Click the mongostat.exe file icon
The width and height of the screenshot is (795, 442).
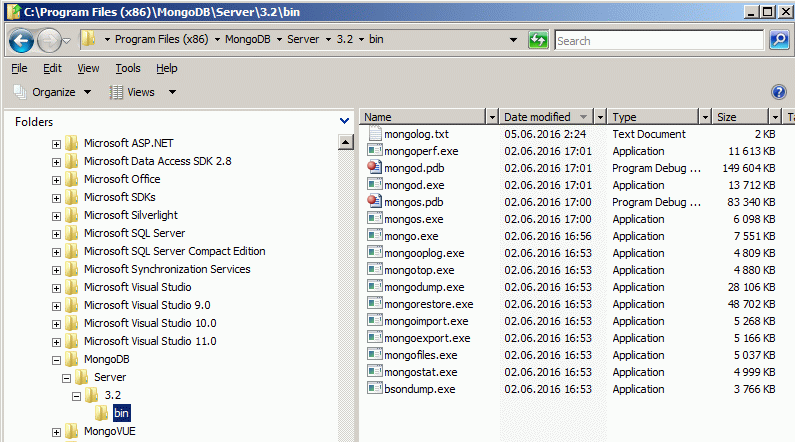pyautogui.click(x=375, y=372)
